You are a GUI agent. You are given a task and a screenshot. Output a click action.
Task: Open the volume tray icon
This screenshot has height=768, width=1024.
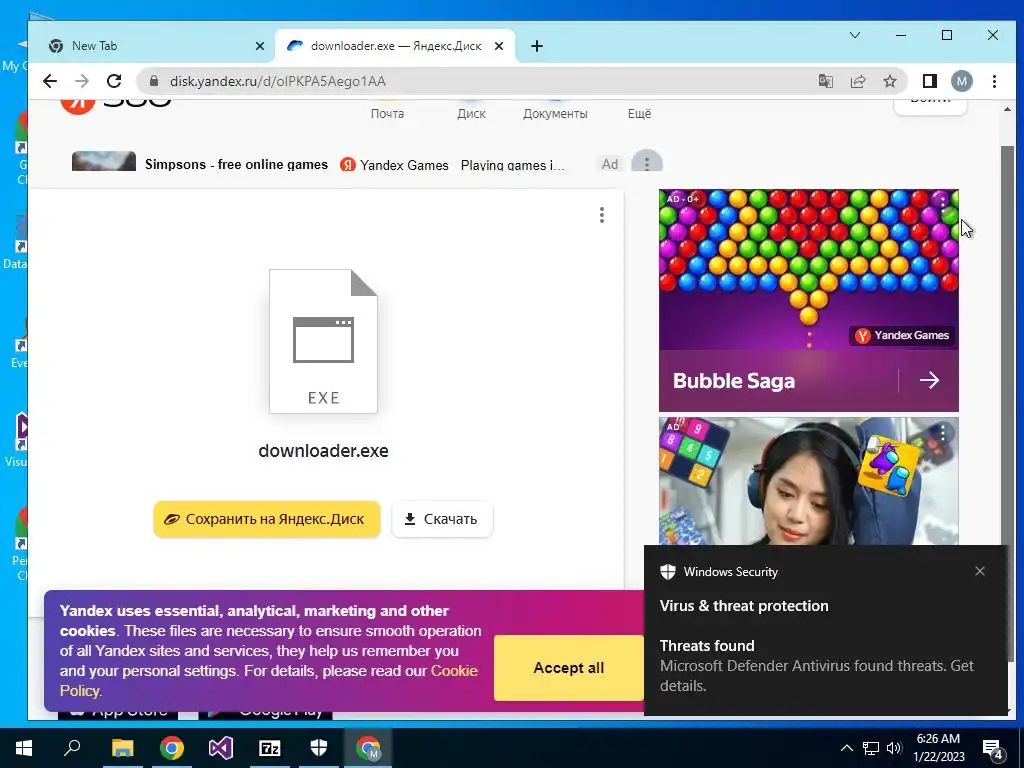[x=894, y=748]
